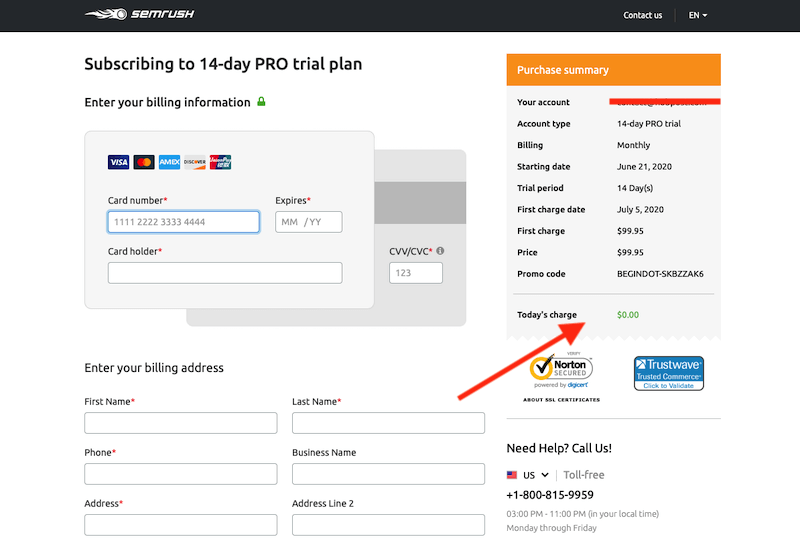This screenshot has height=543, width=800.
Task: Focus the Business Name field
Action: (x=388, y=474)
